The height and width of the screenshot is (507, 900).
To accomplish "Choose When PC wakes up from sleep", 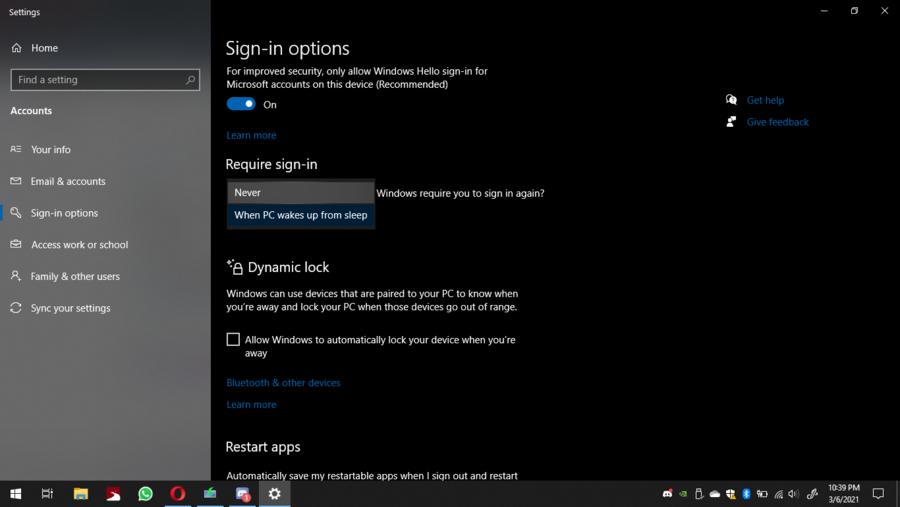I will coord(301,215).
